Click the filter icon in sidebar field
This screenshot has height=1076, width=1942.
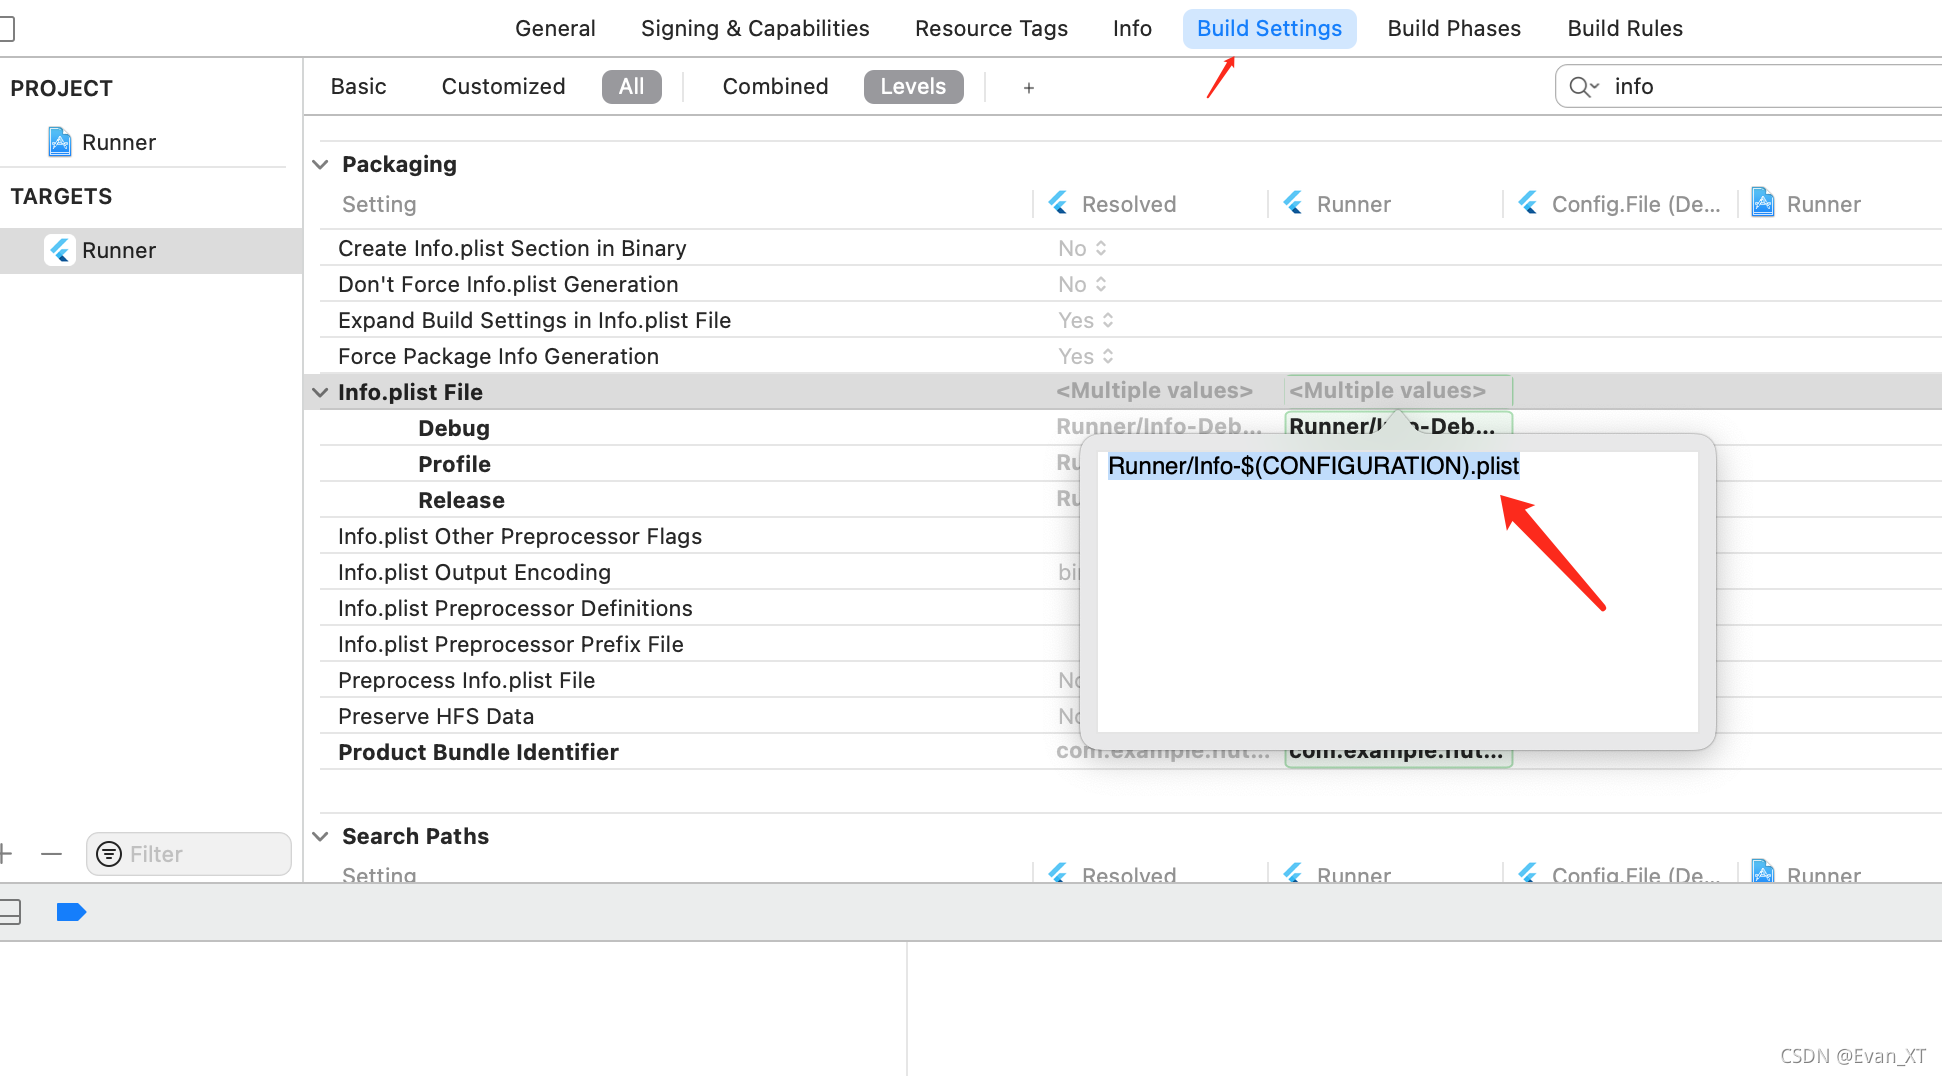coord(109,854)
